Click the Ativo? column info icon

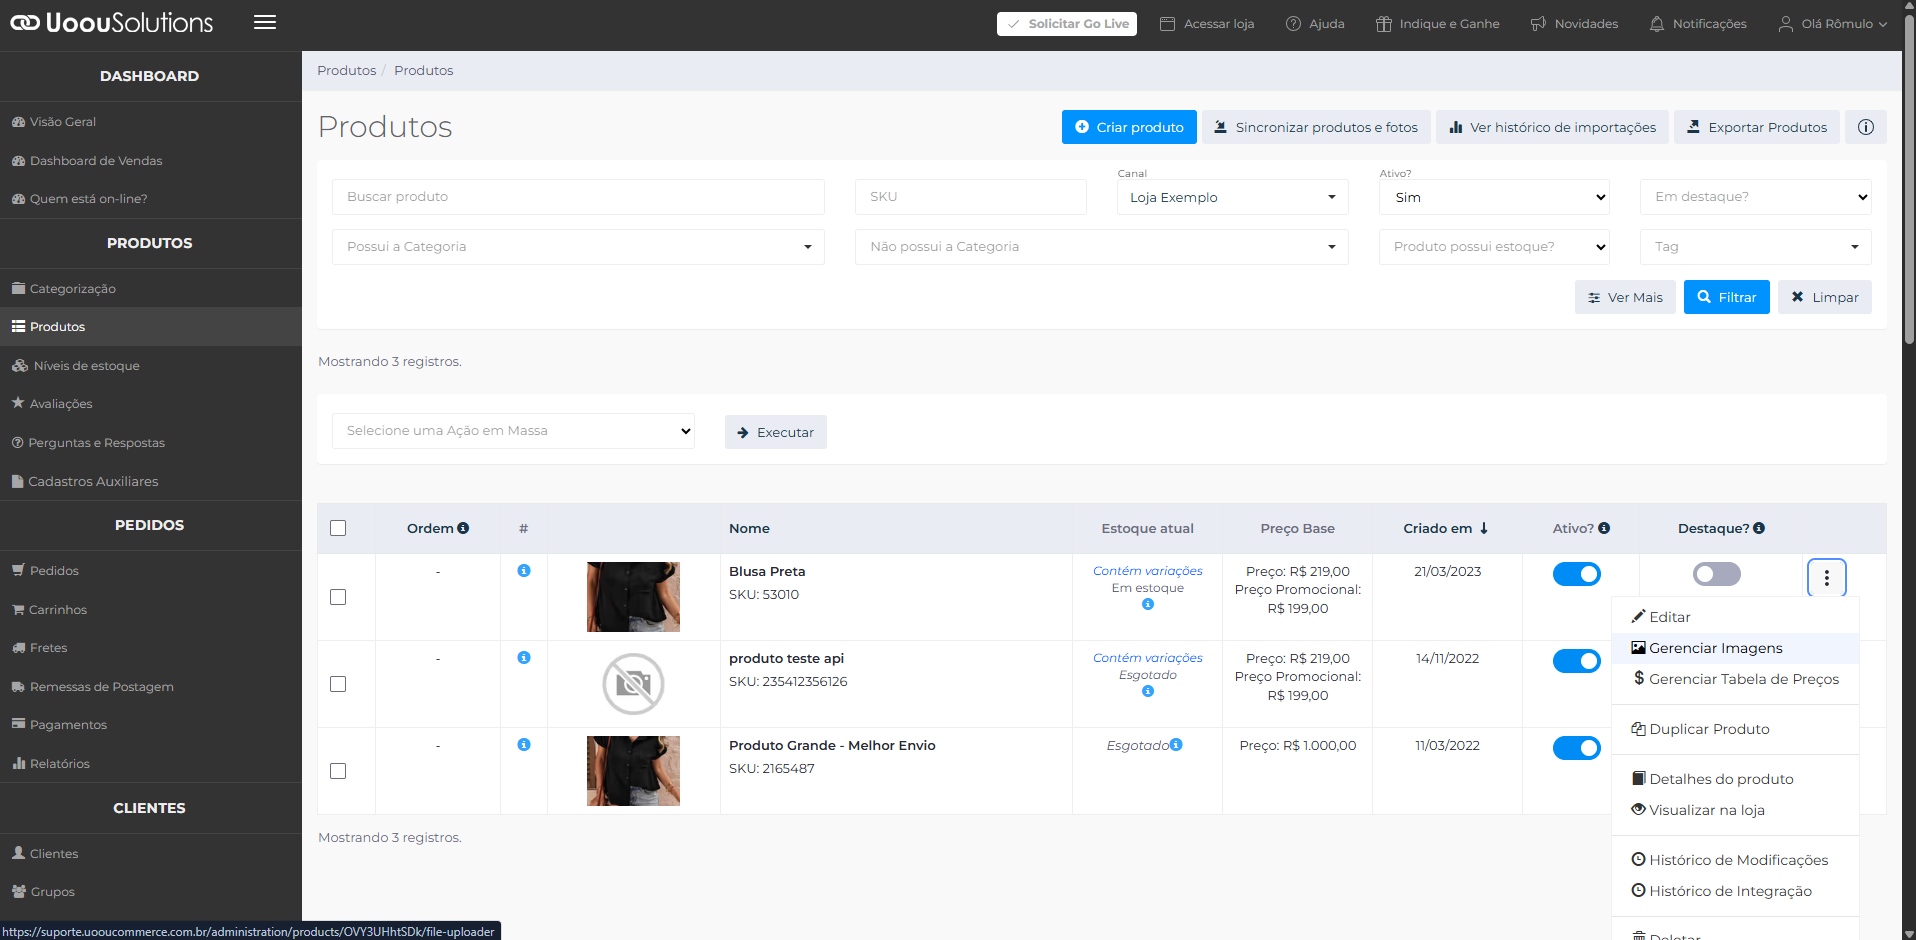1604,528
